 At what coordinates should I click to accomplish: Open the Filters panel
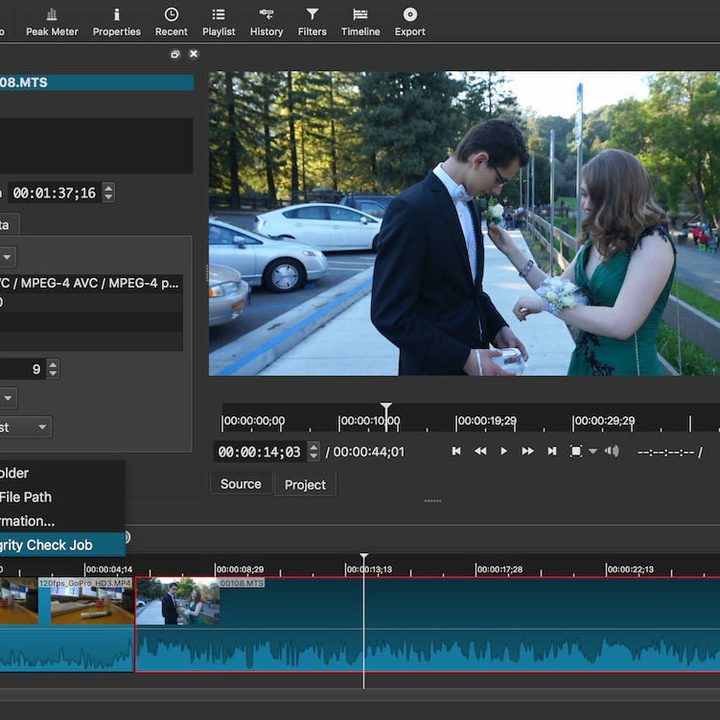pyautogui.click(x=312, y=21)
